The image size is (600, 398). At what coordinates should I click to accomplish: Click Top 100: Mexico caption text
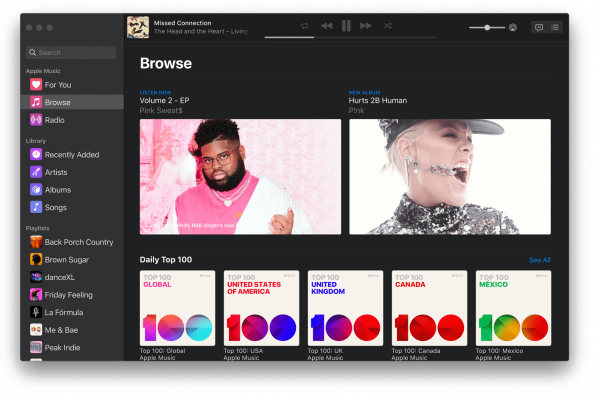(499, 351)
